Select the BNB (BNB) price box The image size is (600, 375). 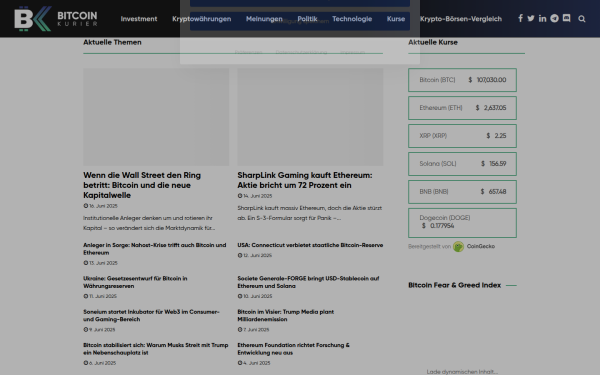pos(462,192)
